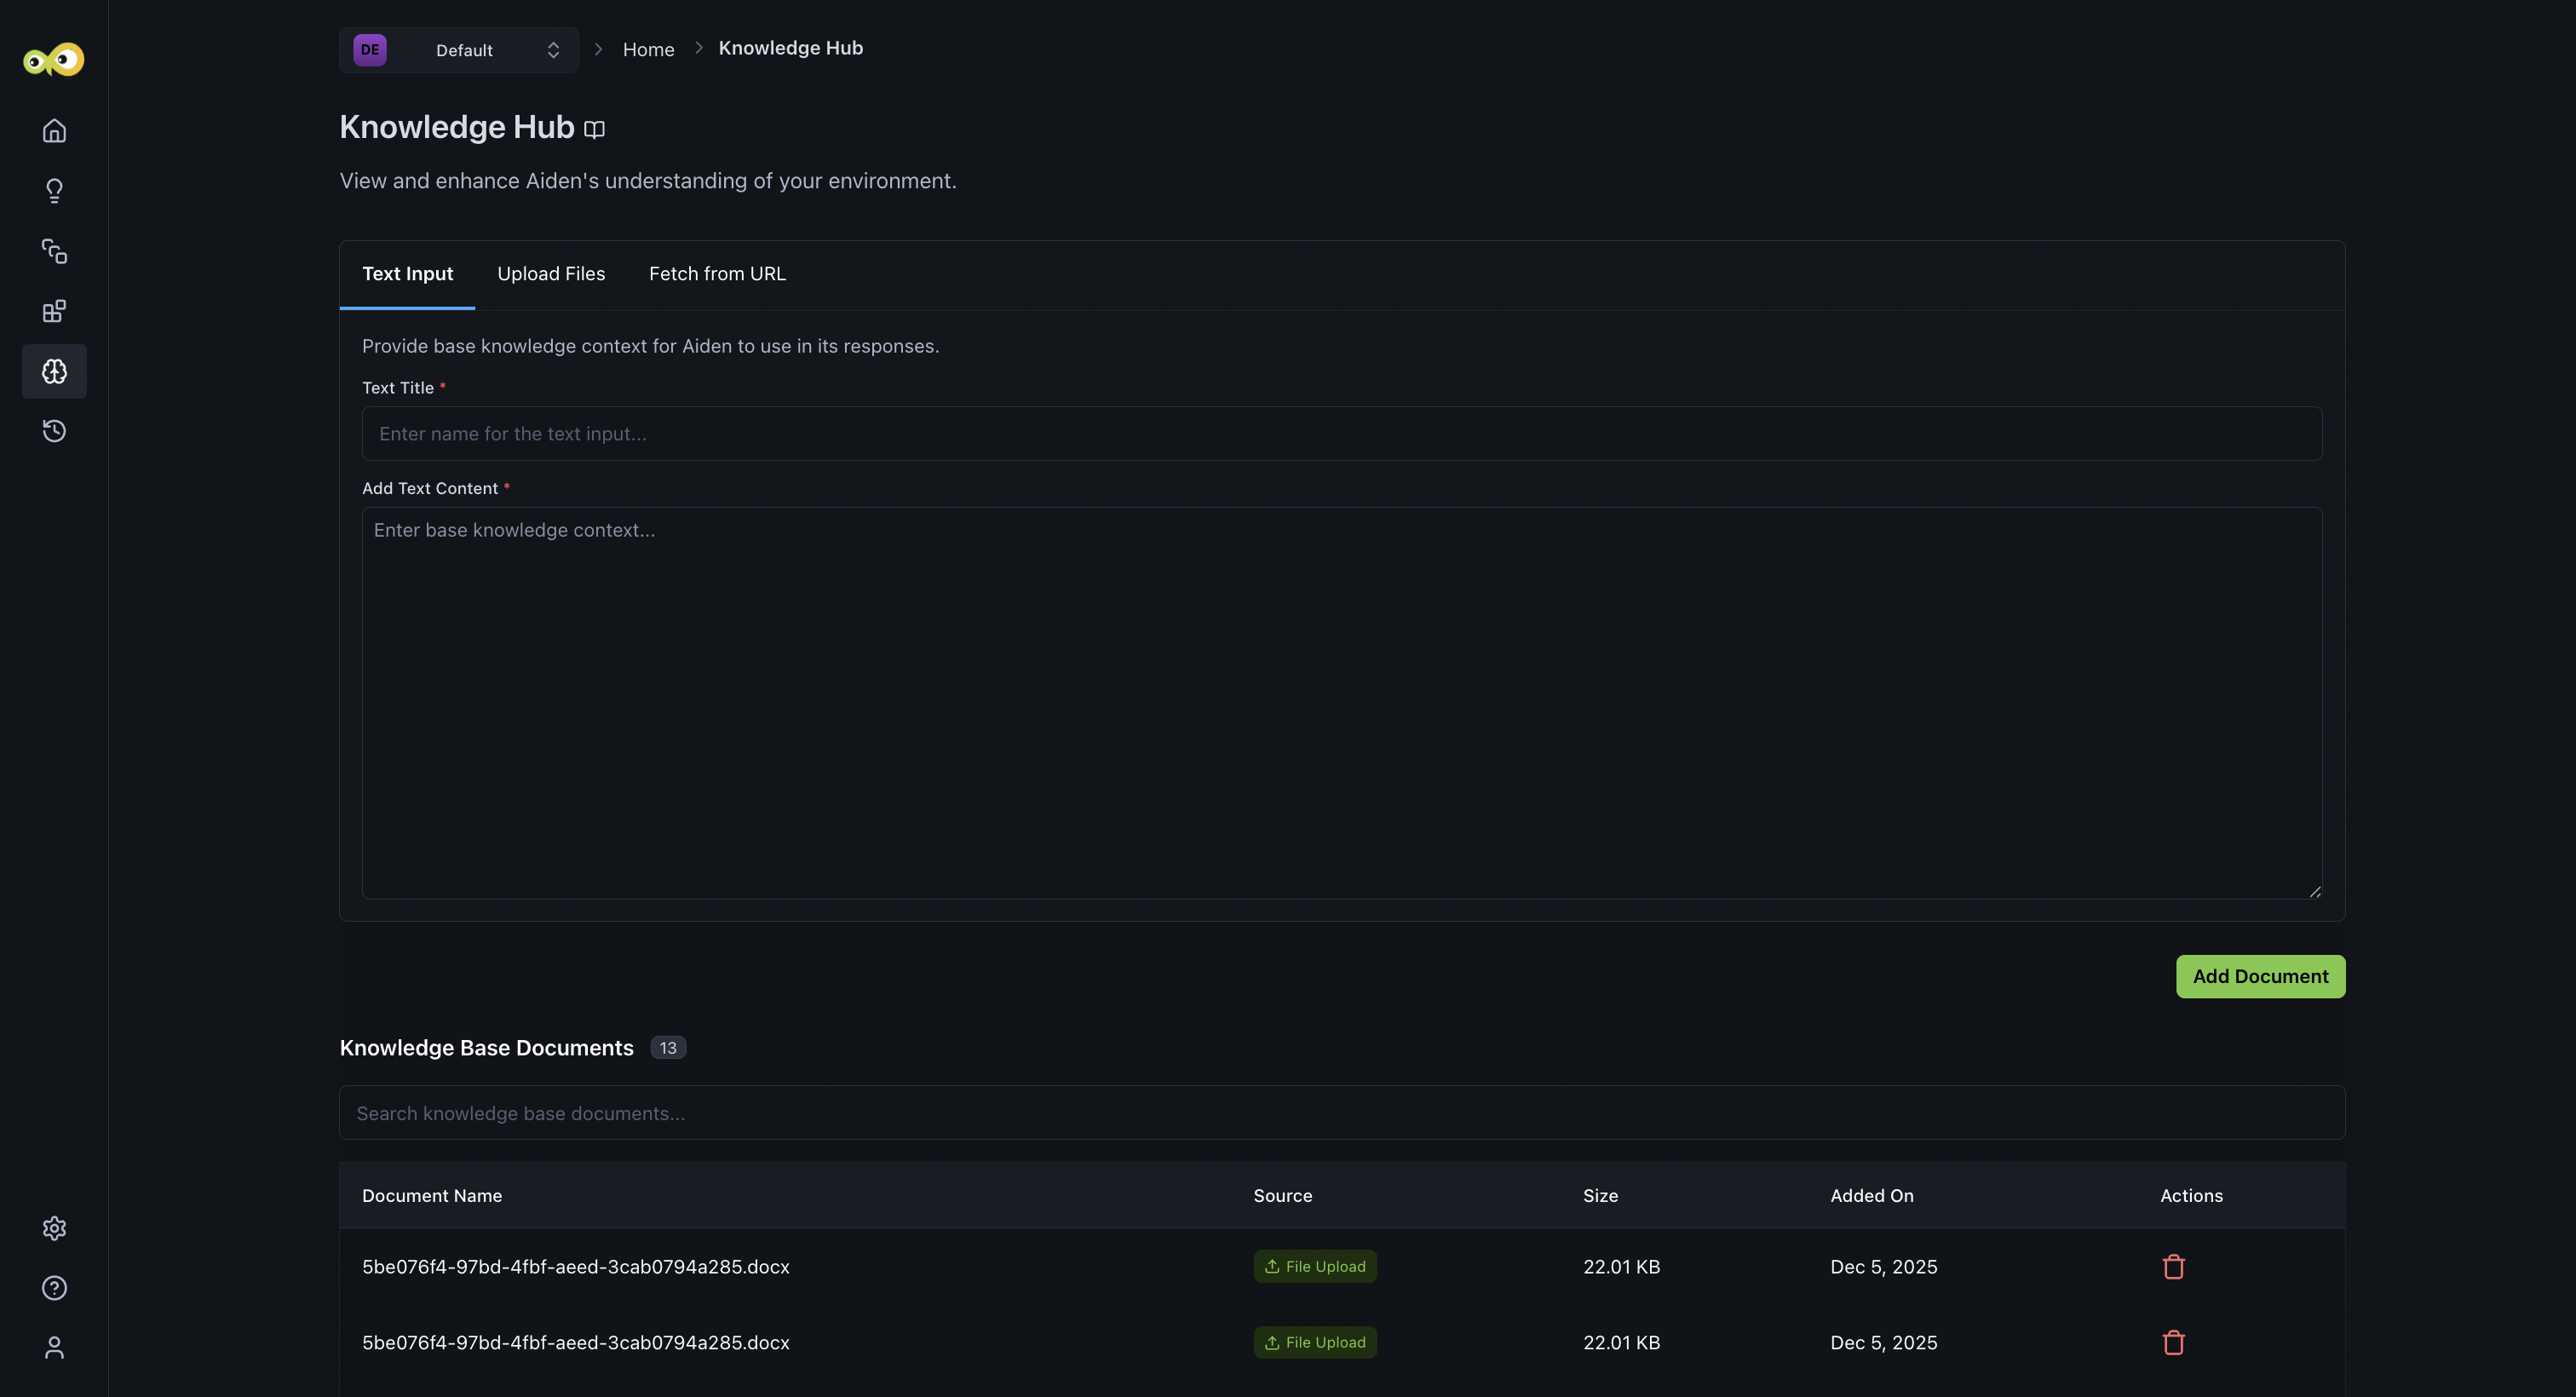The height and width of the screenshot is (1397, 2576).
Task: Open the workflows shapes sidebar icon
Action: [x=54, y=251]
